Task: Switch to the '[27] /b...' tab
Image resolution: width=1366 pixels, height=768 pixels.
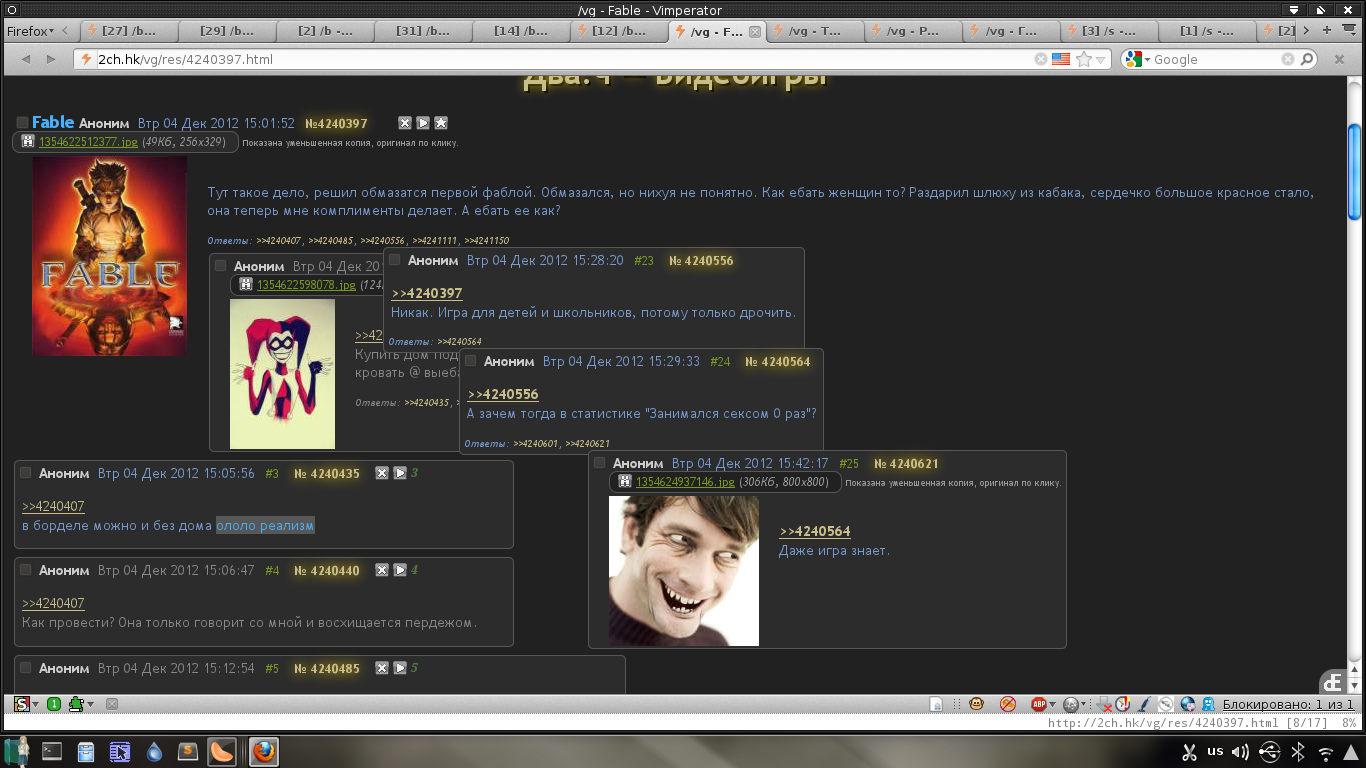Action: (129, 31)
